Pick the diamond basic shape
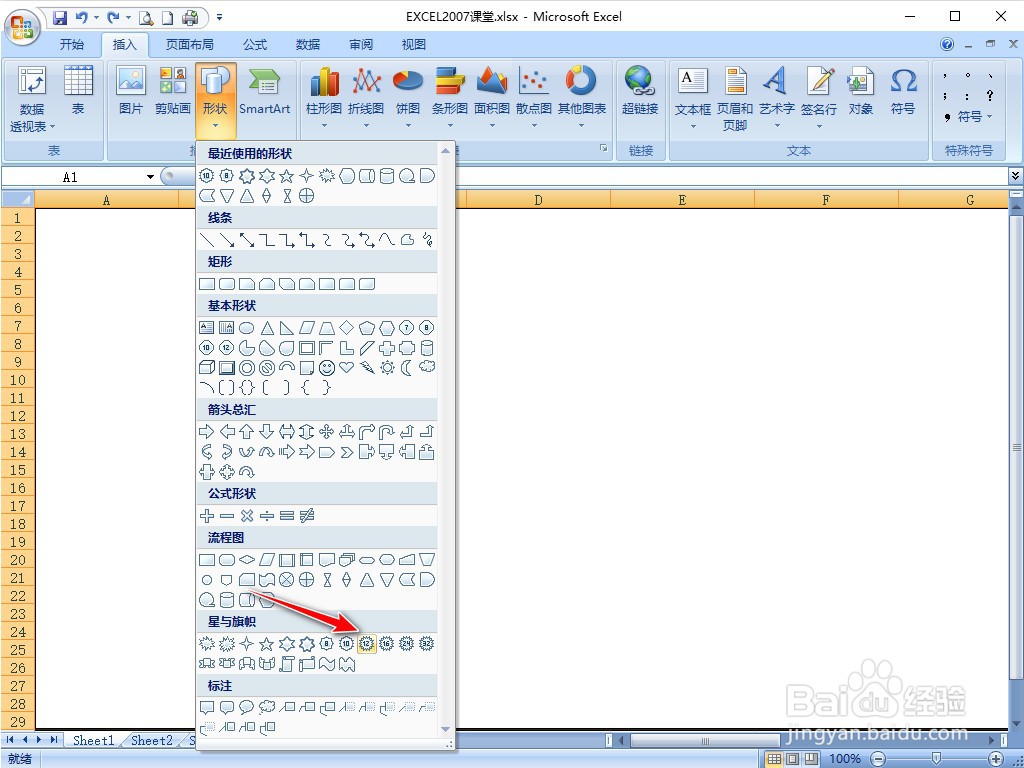The width and height of the screenshot is (1024, 768). point(347,327)
